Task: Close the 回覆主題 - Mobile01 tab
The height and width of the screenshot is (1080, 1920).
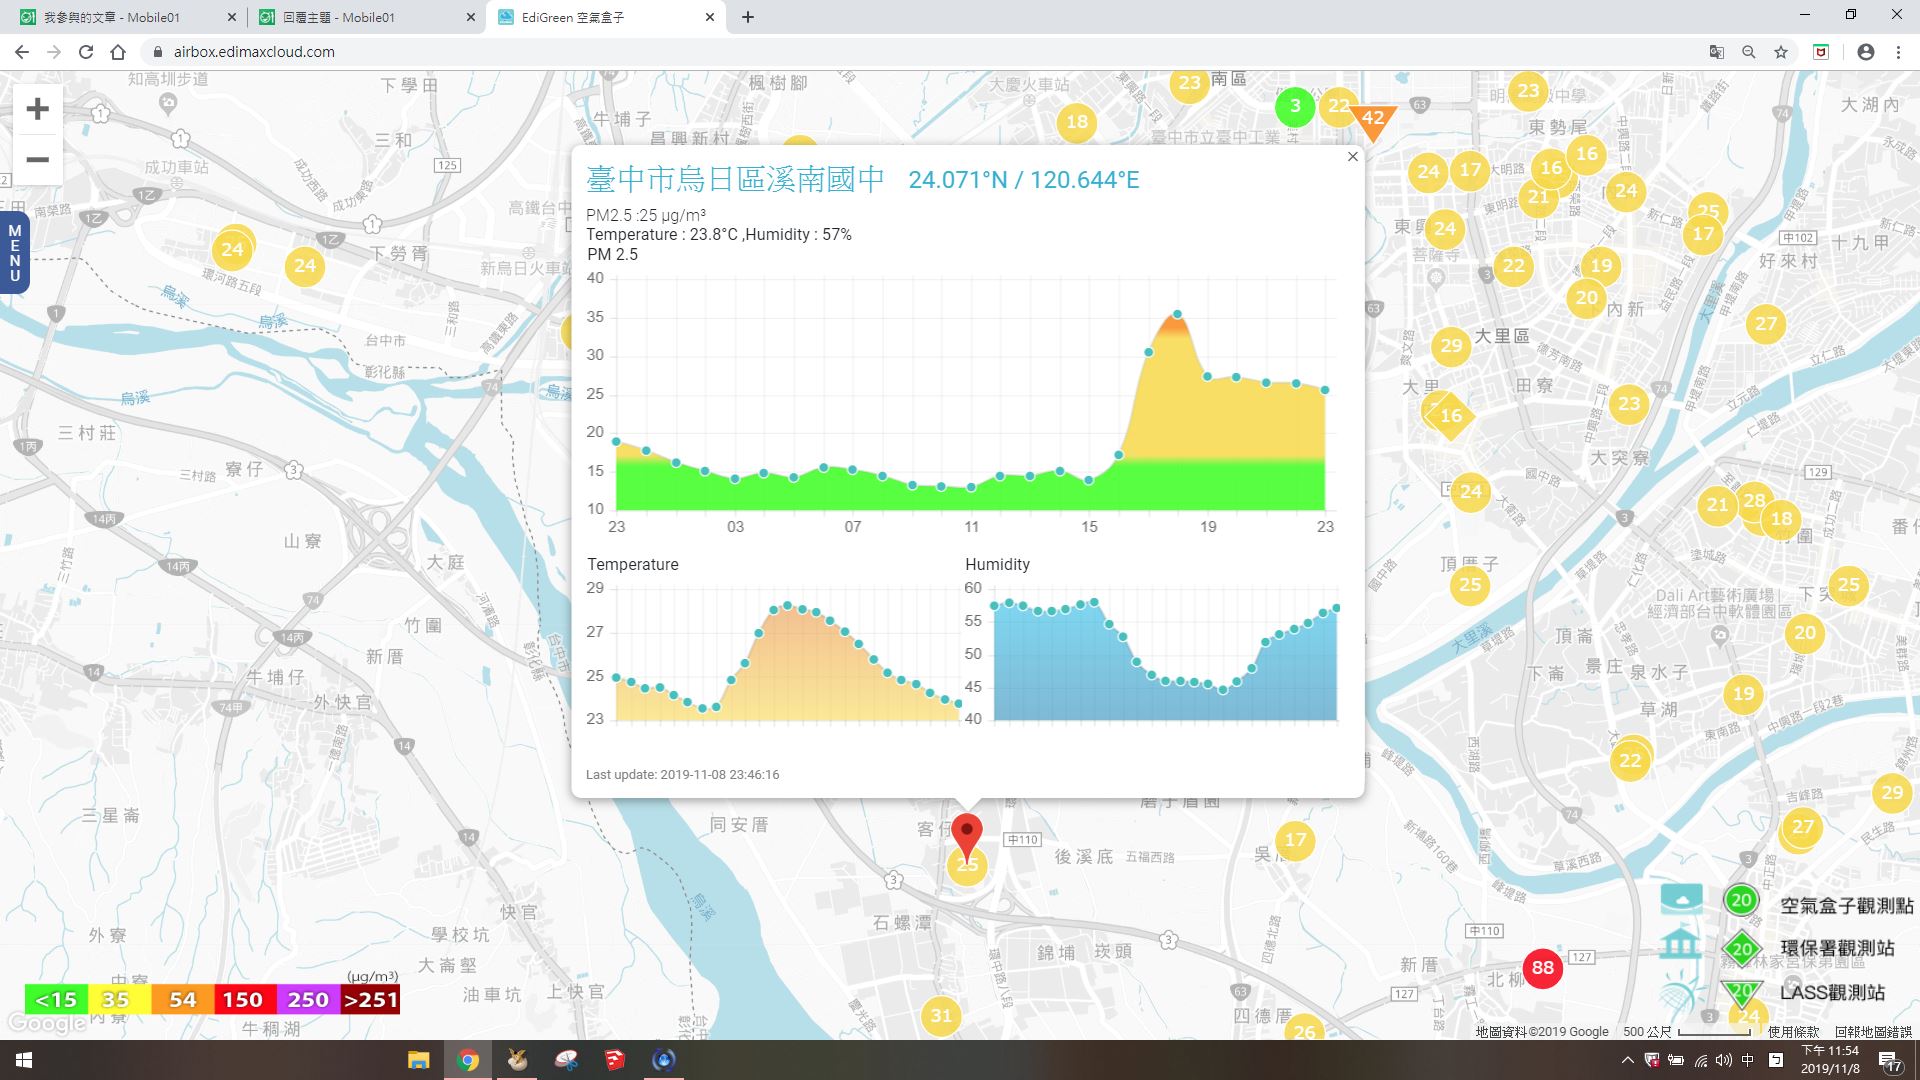Action: coord(471,17)
